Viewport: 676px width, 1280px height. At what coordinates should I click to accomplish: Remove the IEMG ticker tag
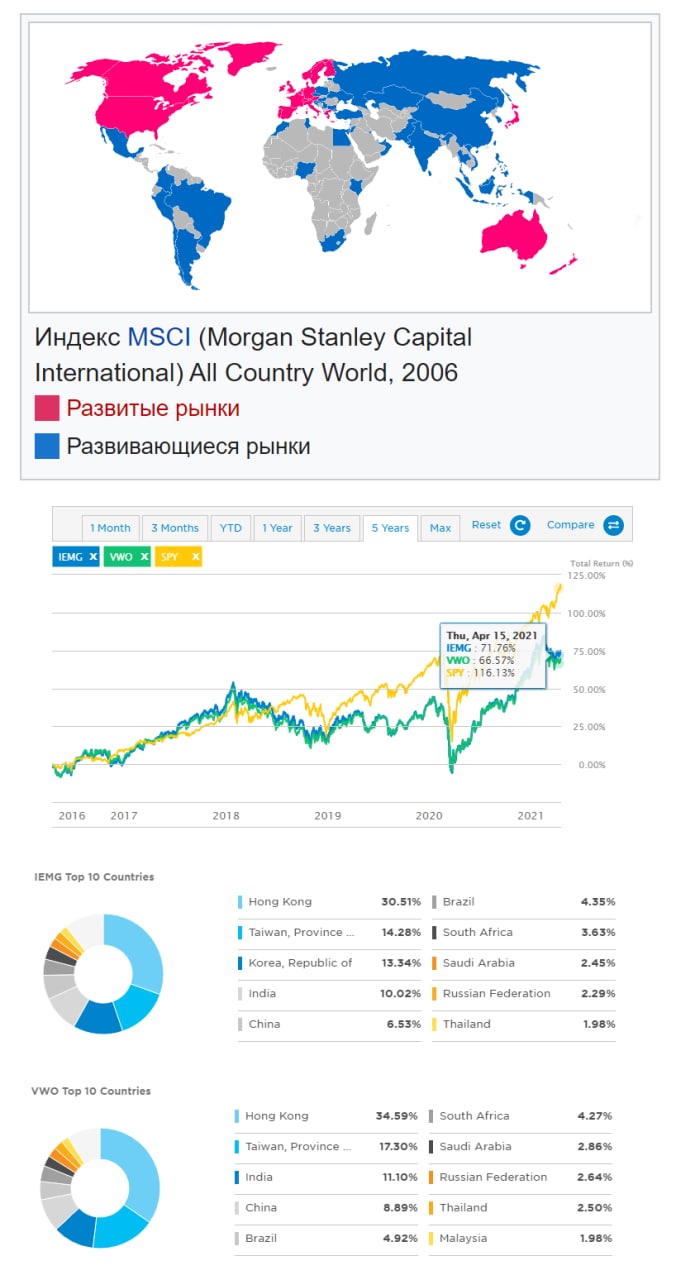click(x=92, y=557)
